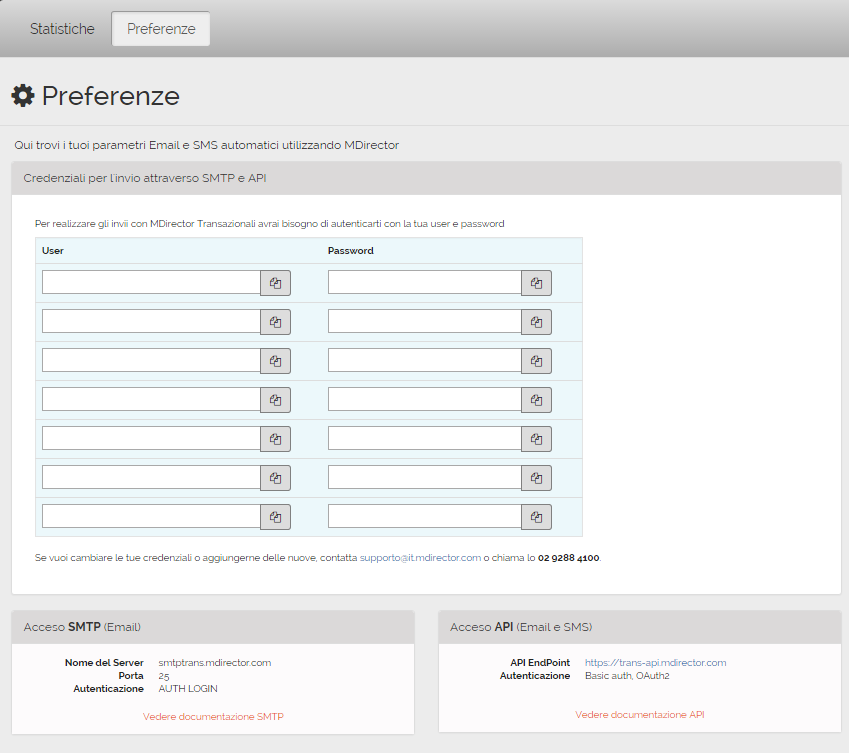This screenshot has height=753, width=849.
Task: Copy the seventh row User value
Action: point(275,517)
